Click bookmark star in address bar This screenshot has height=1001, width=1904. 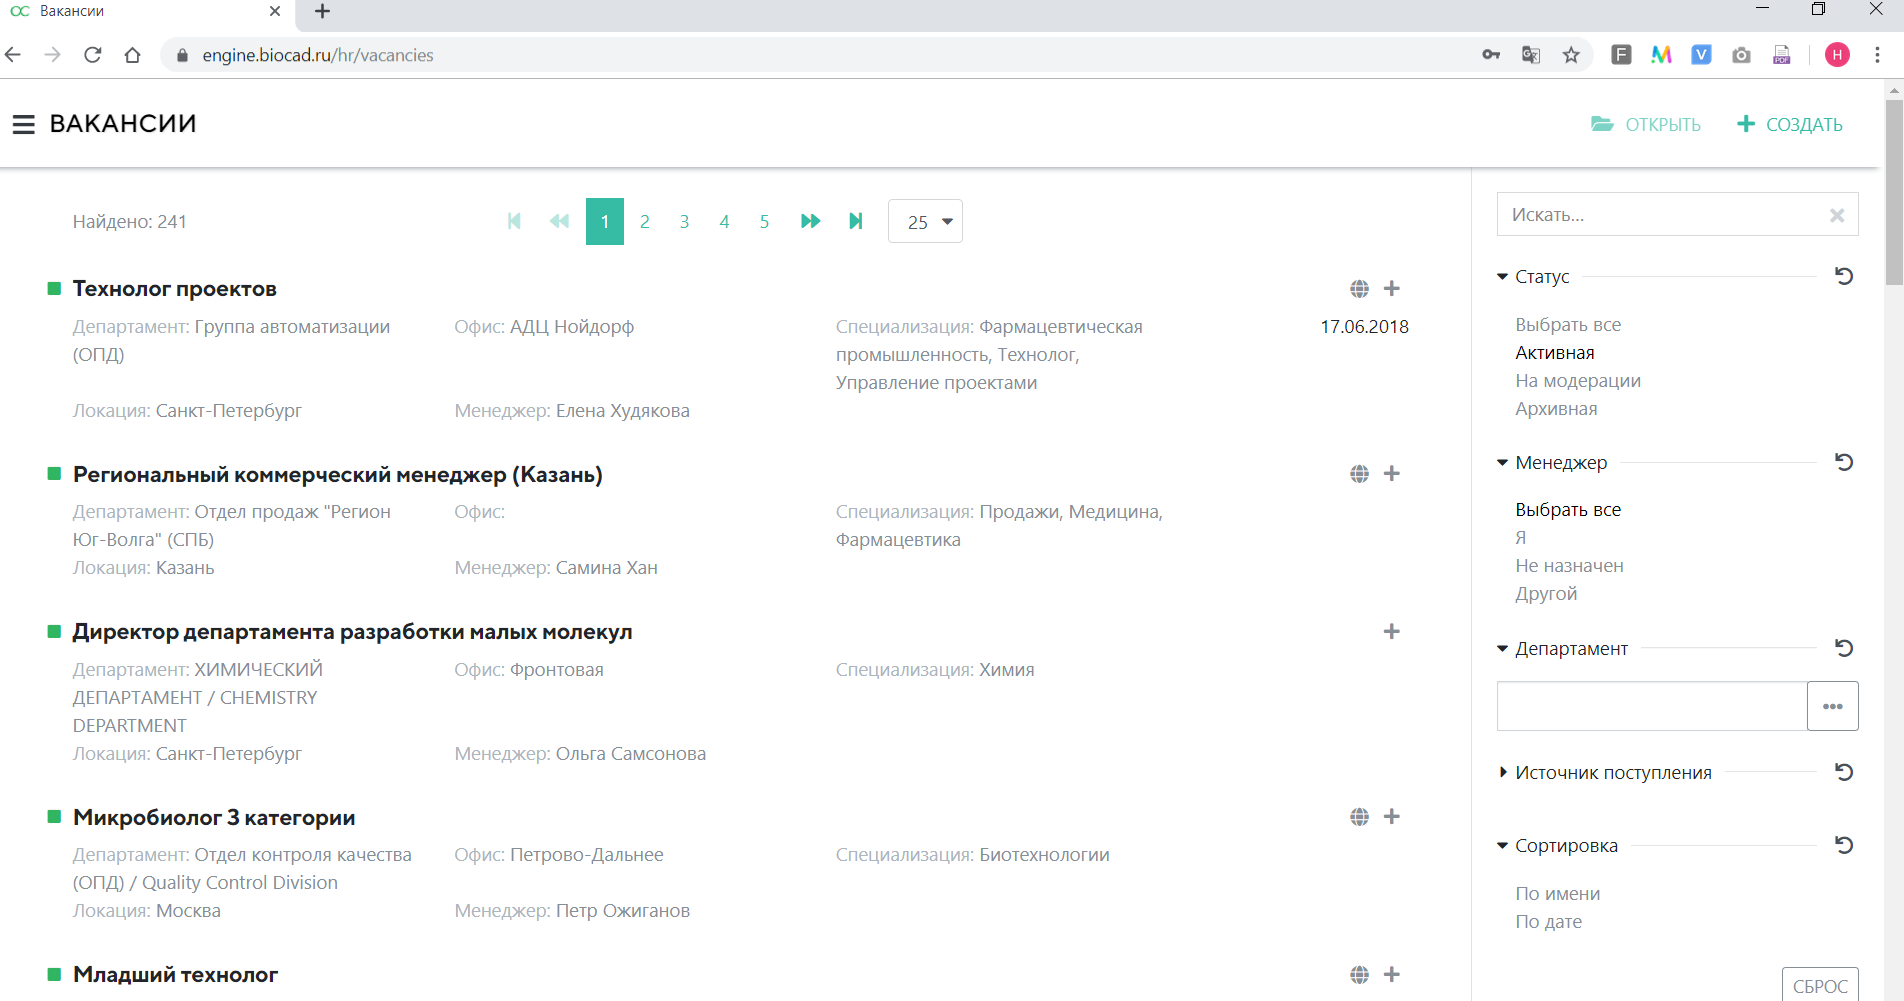click(1571, 55)
